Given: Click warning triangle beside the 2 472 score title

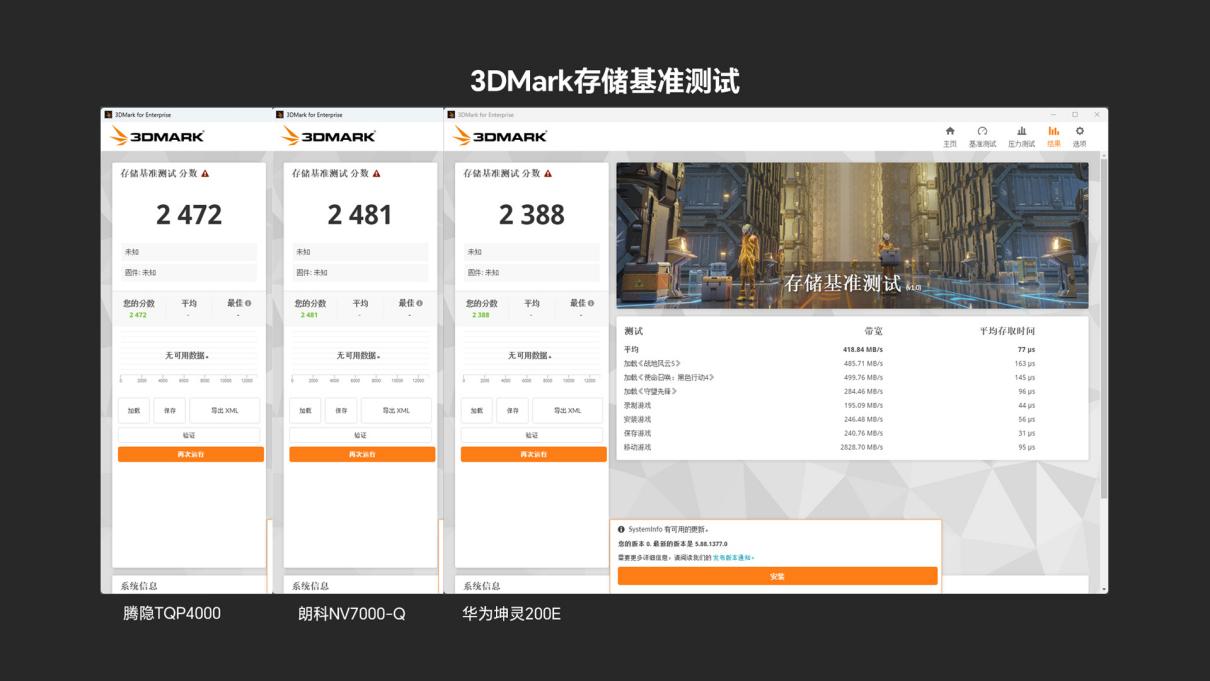Looking at the screenshot, I should (x=205, y=173).
